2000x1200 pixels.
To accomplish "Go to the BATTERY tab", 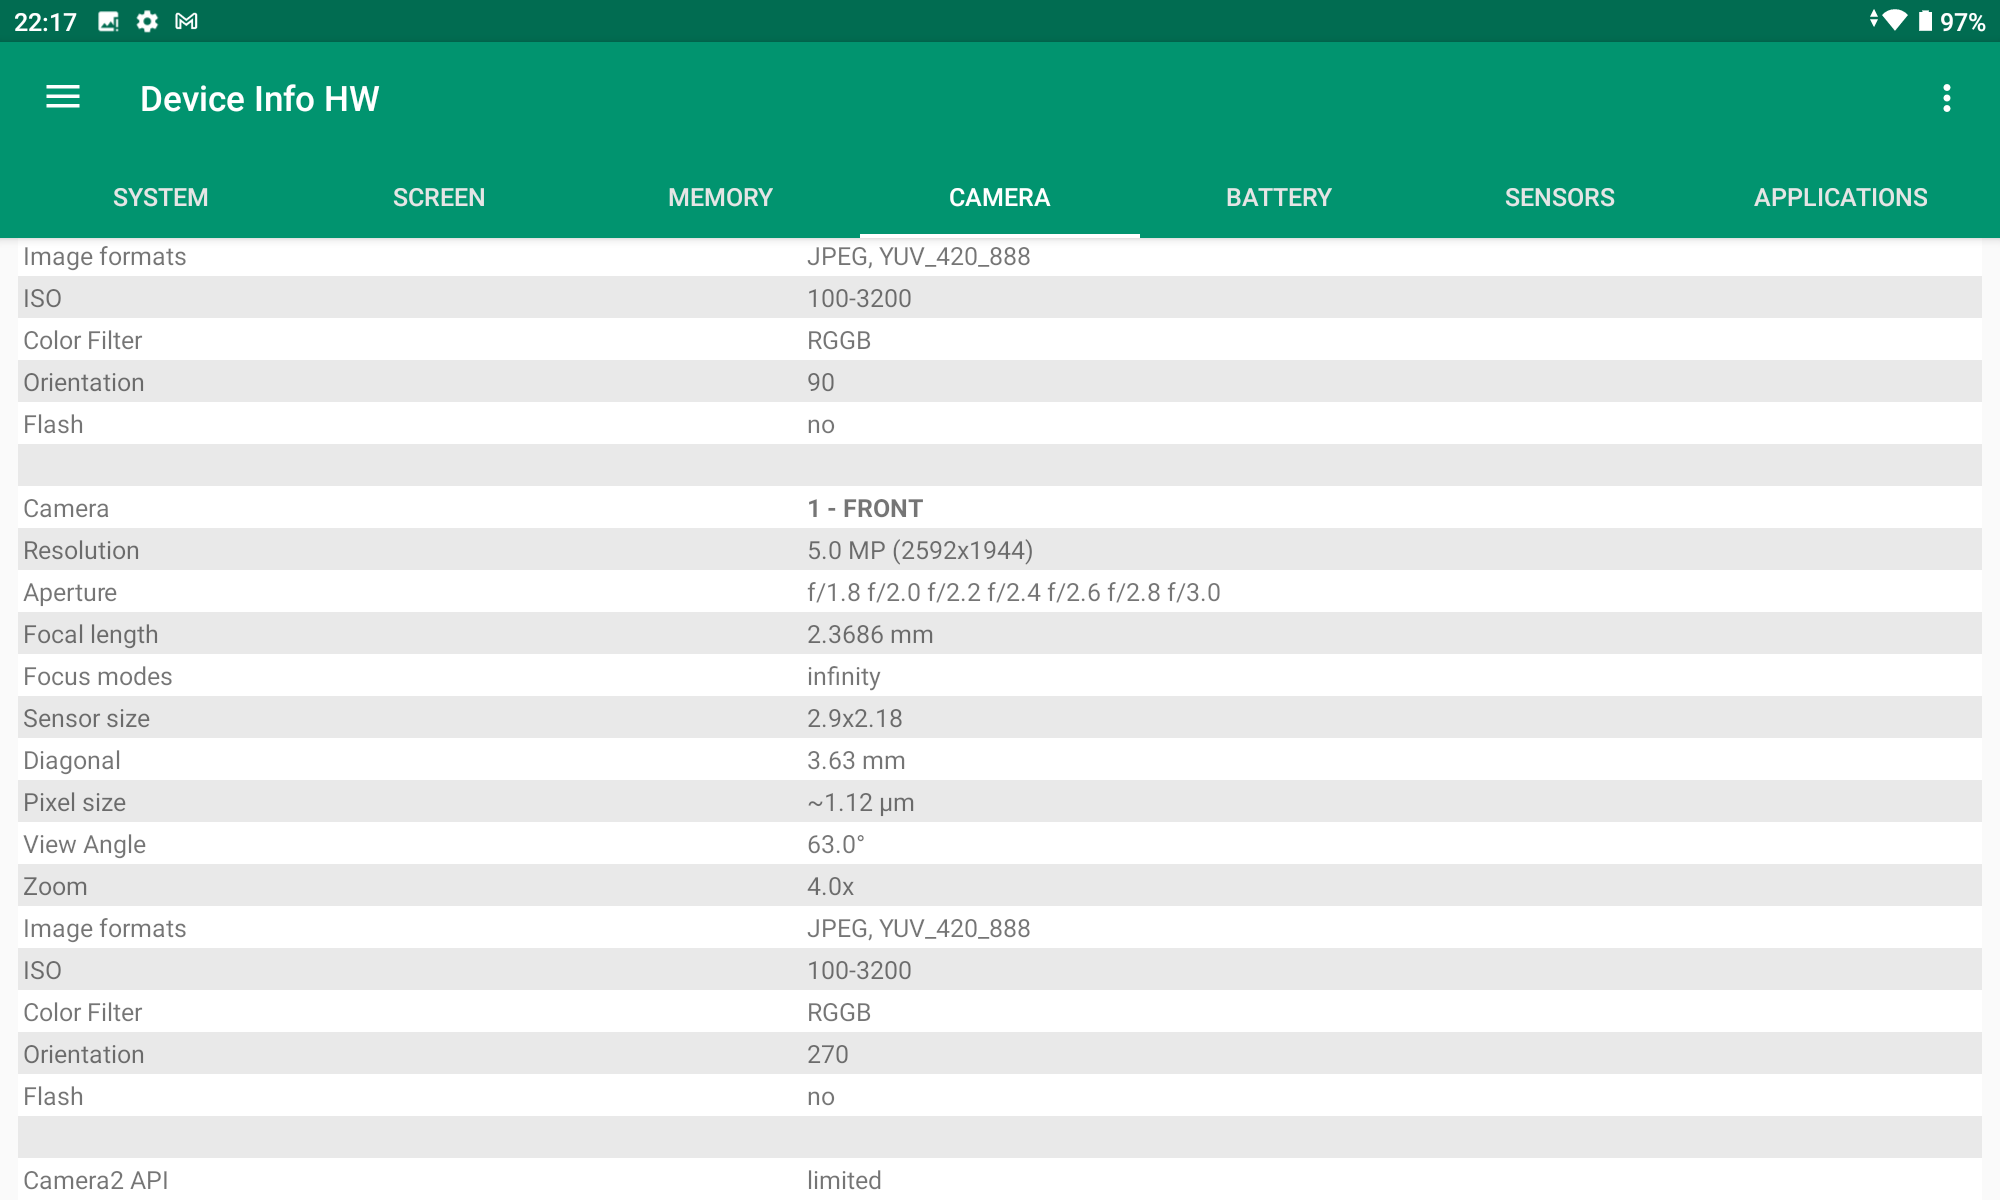I will [x=1279, y=197].
